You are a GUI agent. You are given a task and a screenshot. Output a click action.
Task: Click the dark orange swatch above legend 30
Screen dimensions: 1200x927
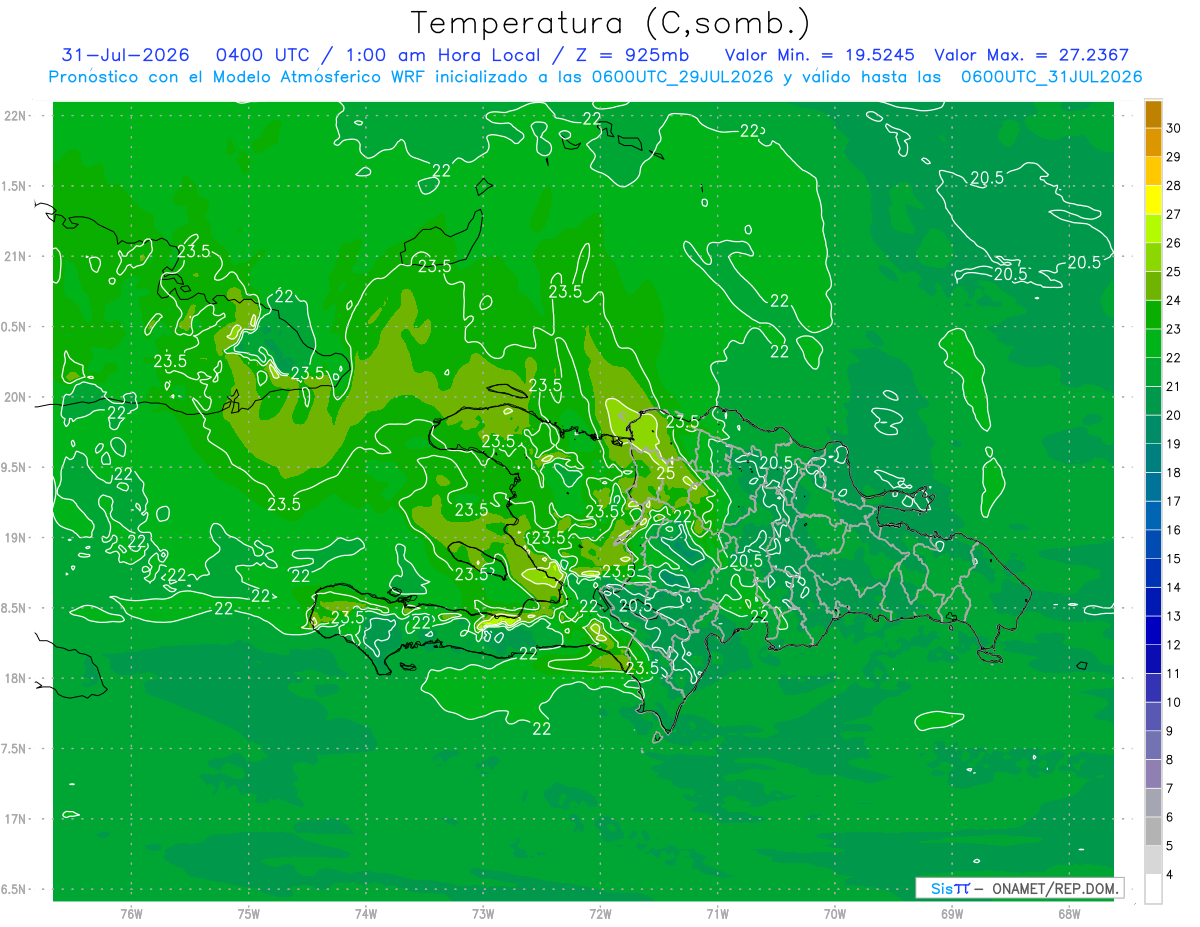pos(1153,114)
